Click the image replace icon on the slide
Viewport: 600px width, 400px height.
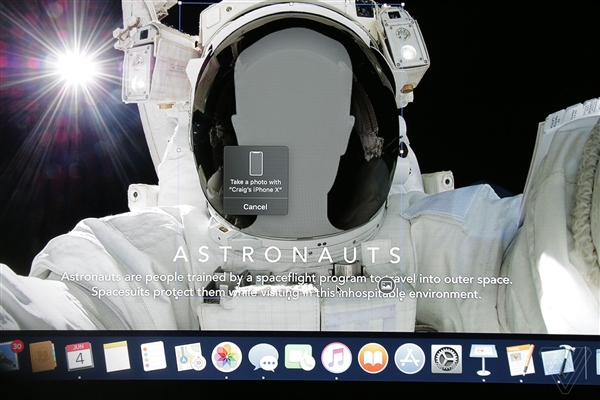click(386, 286)
